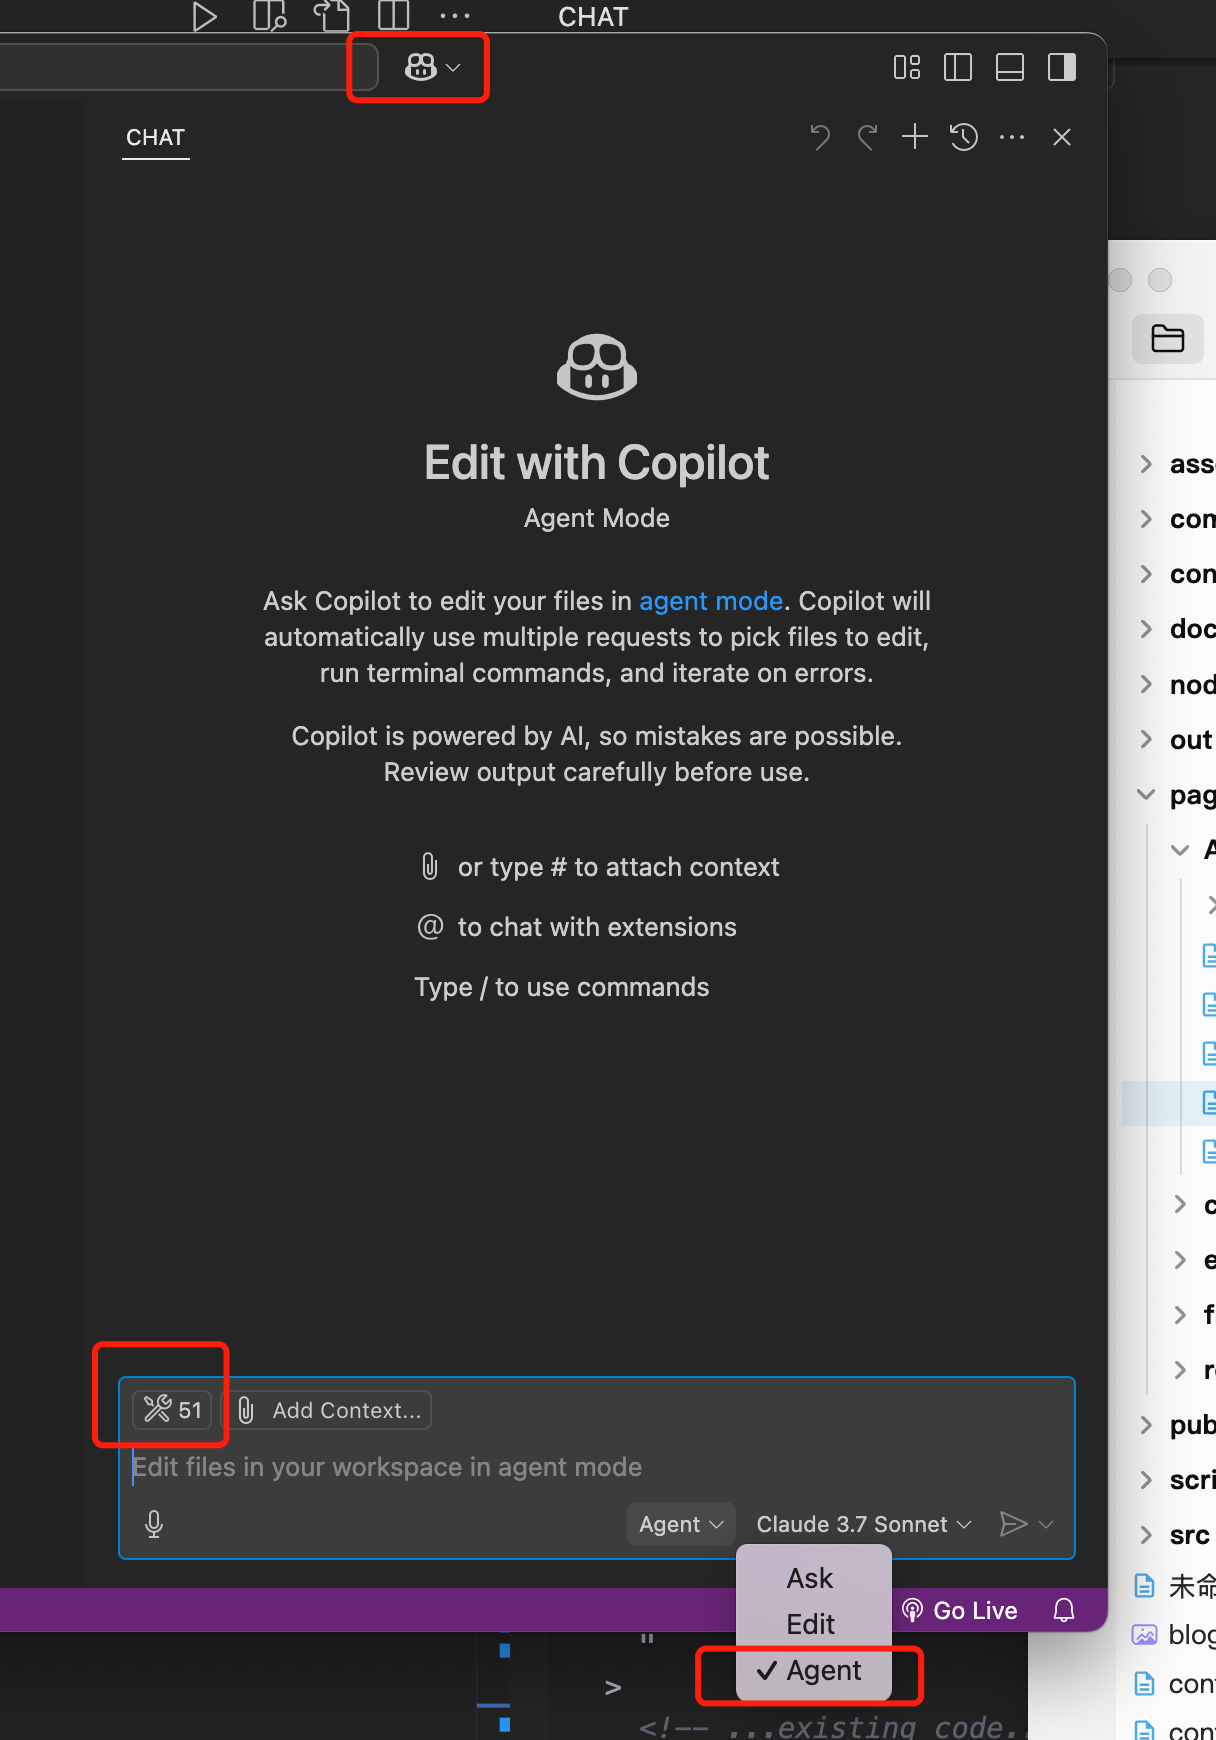Expand the 'ass' folder in file tree
Screen dimensions: 1216x1740
[x=1147, y=464]
